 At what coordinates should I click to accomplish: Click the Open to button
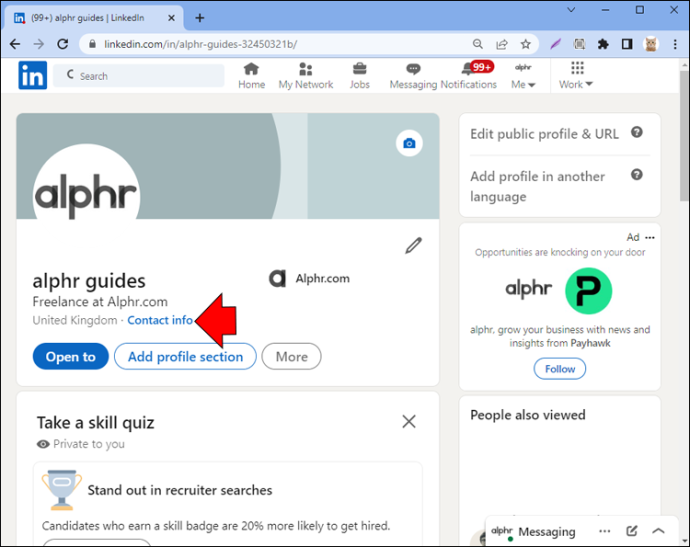(x=70, y=356)
